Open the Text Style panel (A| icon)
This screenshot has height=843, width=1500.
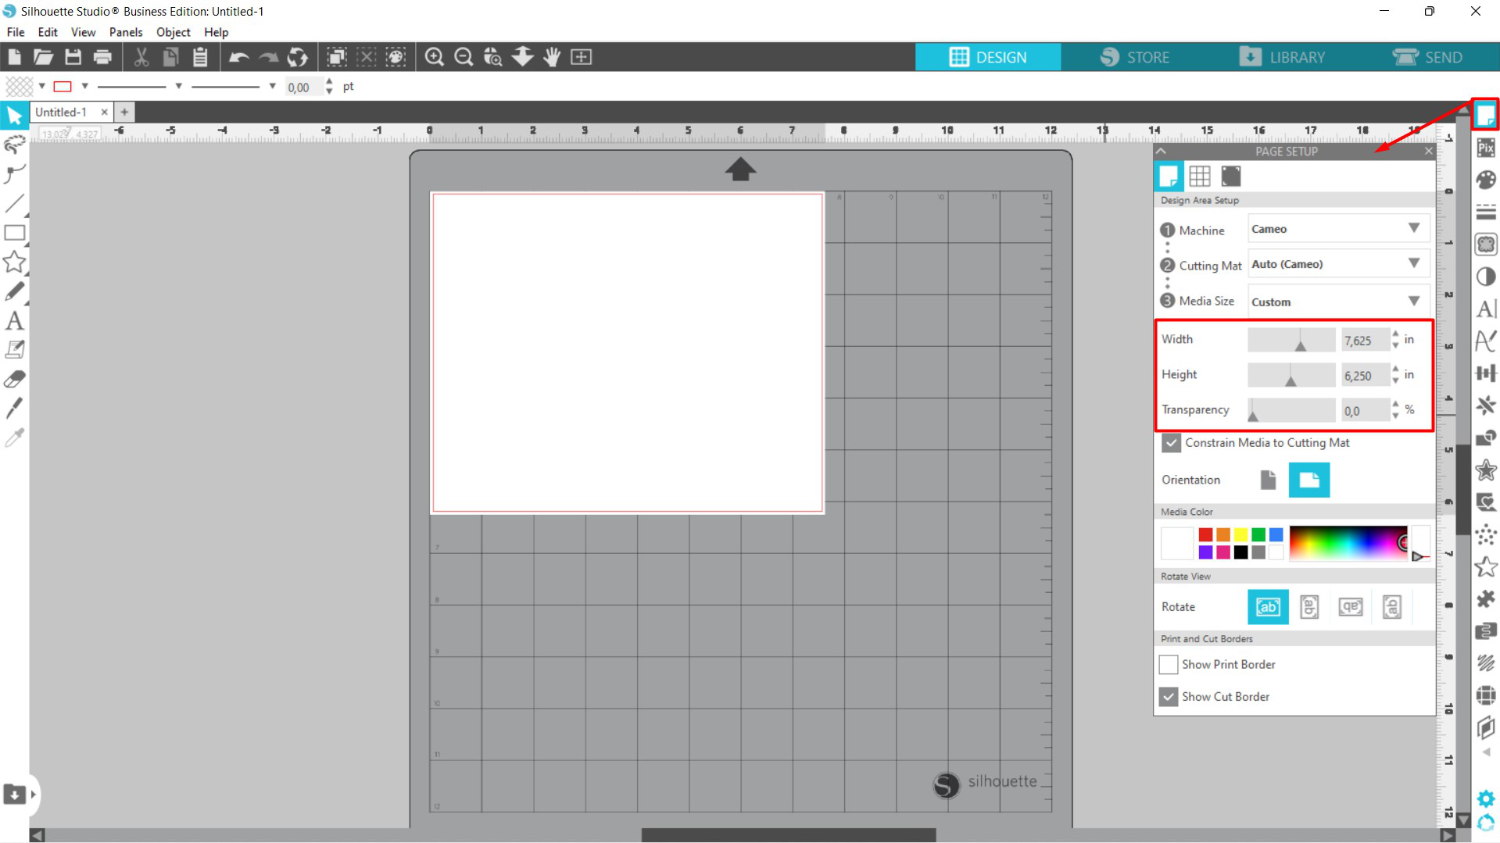1486,309
